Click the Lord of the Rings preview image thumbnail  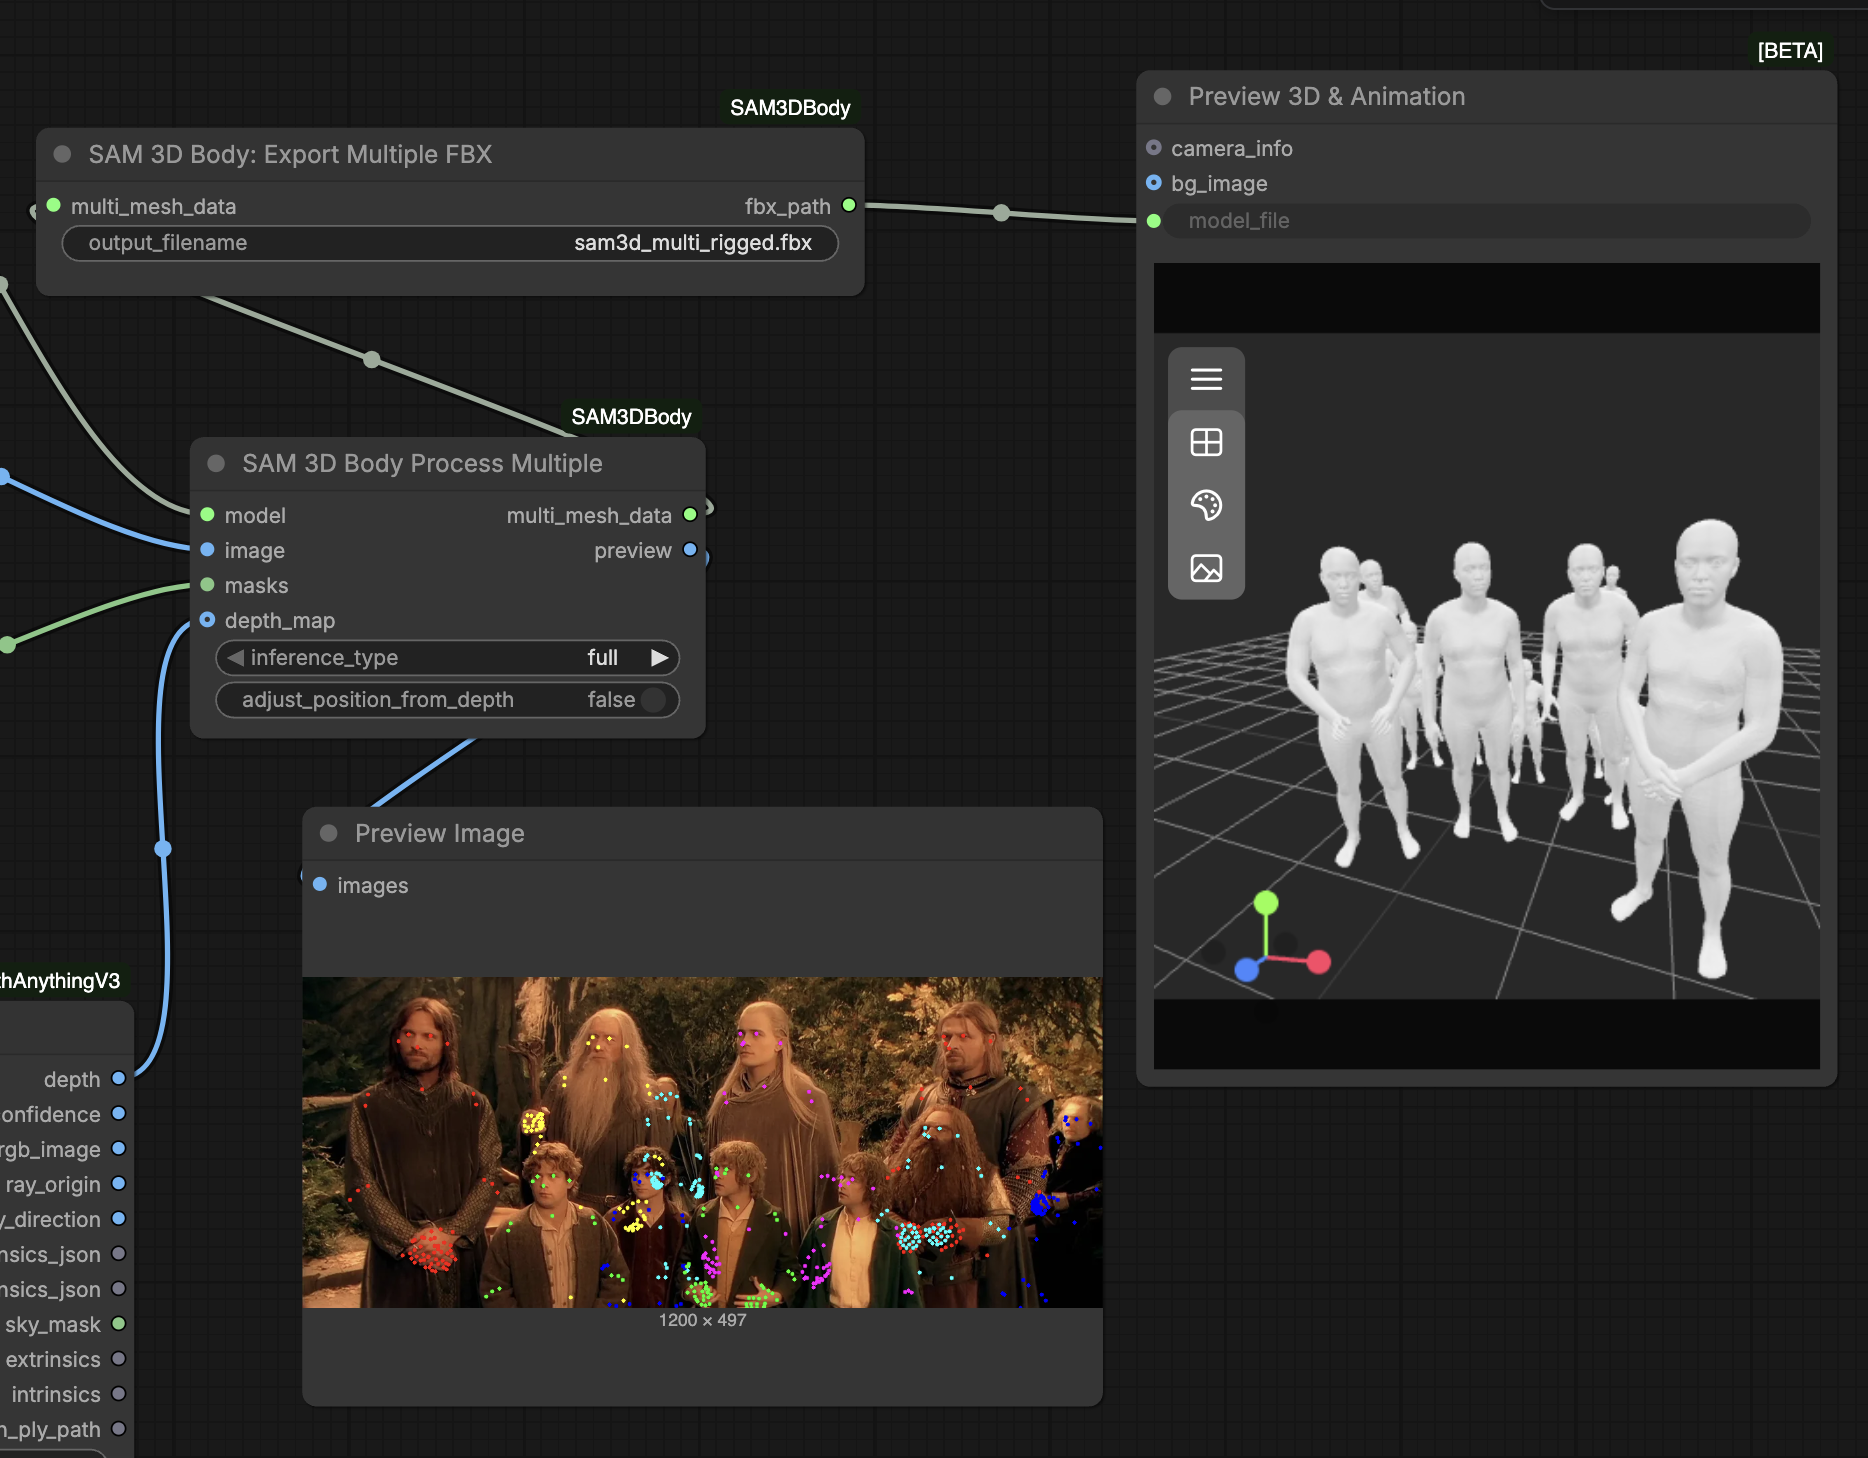click(702, 1142)
